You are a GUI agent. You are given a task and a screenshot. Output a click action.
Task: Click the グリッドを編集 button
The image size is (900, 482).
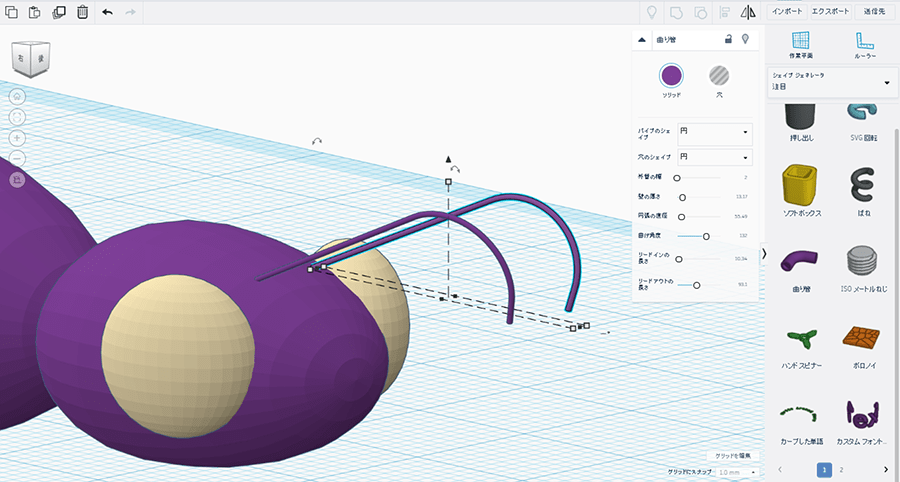tap(733, 456)
